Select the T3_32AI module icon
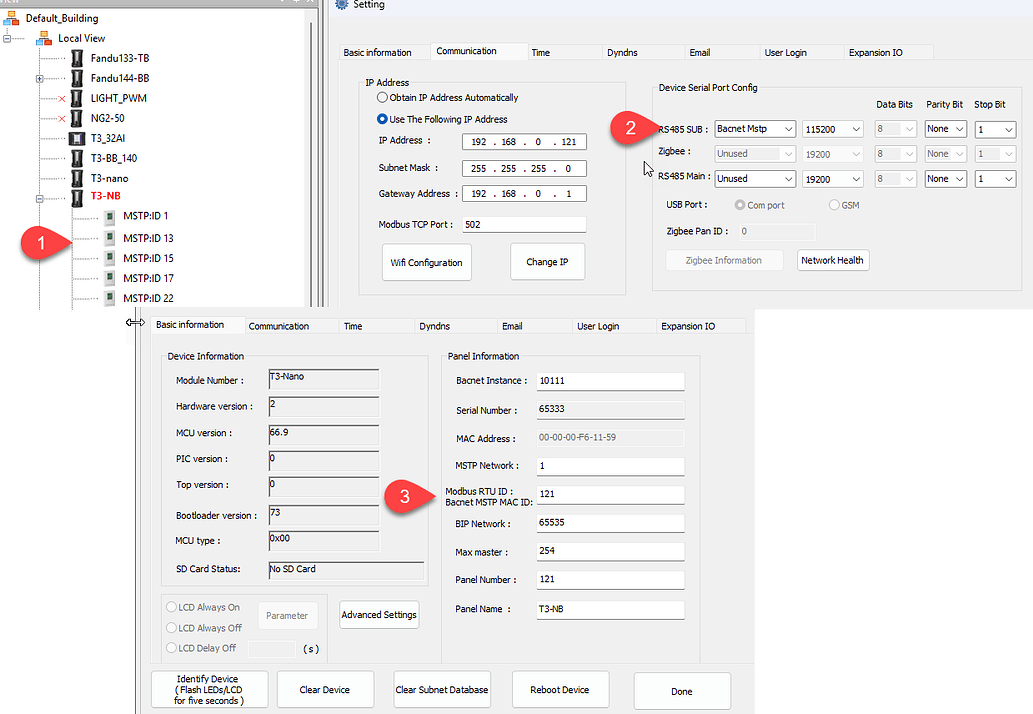This screenshot has width=1033, height=714. pyautogui.click(x=77, y=137)
